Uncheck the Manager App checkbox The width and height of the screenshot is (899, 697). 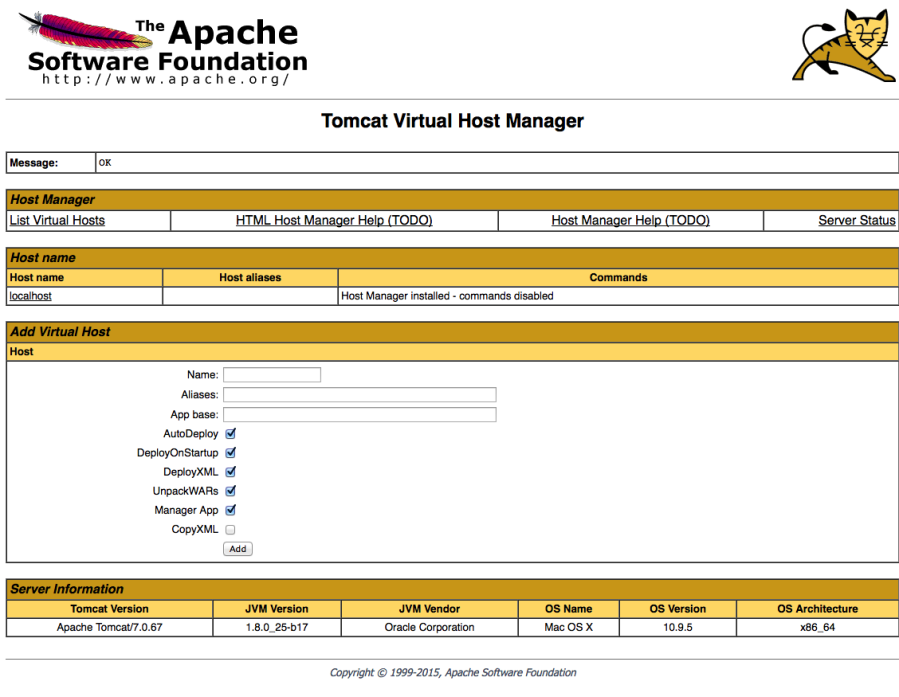pyautogui.click(x=230, y=510)
